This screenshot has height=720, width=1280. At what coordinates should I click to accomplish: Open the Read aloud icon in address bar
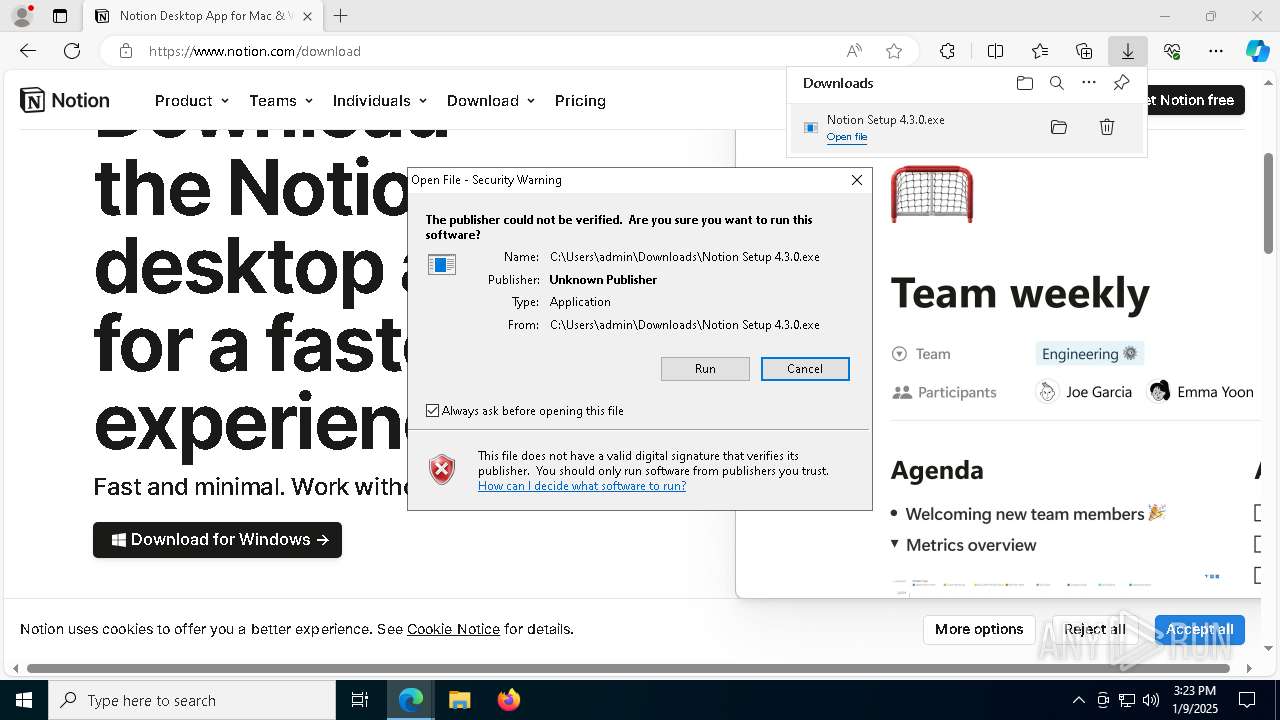coord(854,51)
